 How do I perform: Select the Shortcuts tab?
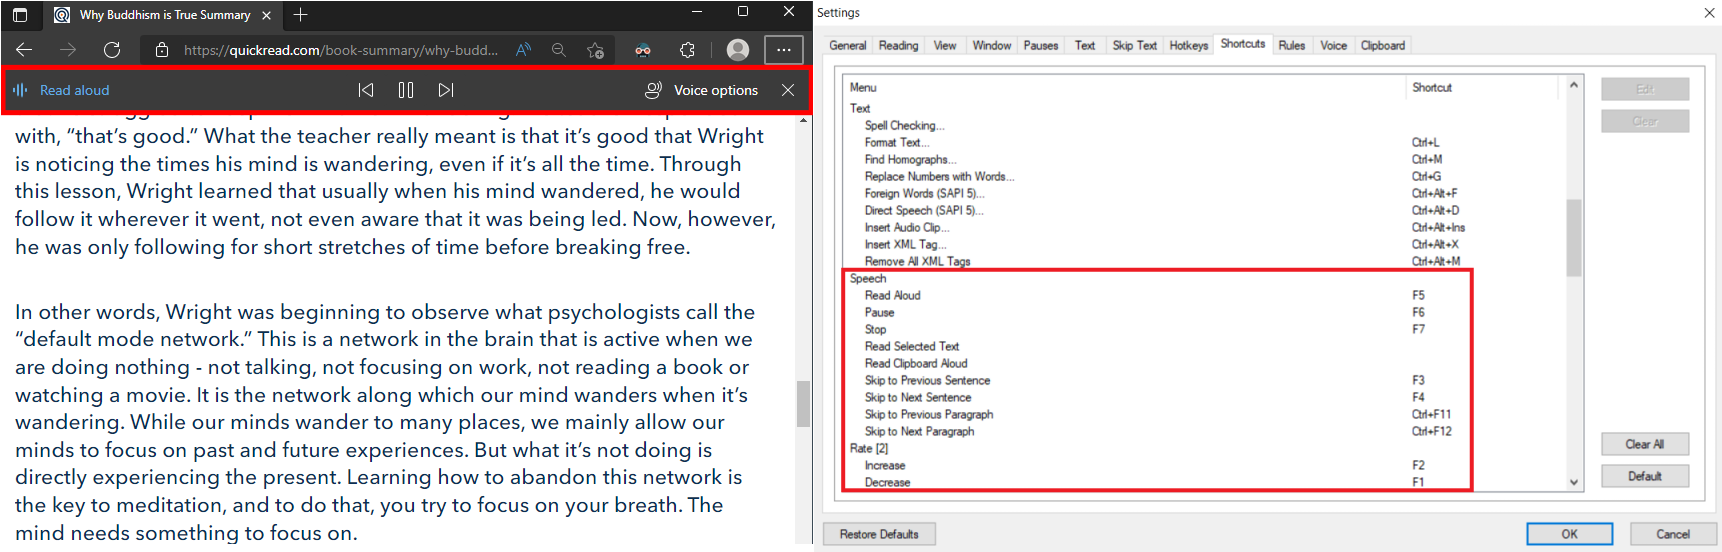(x=1243, y=44)
